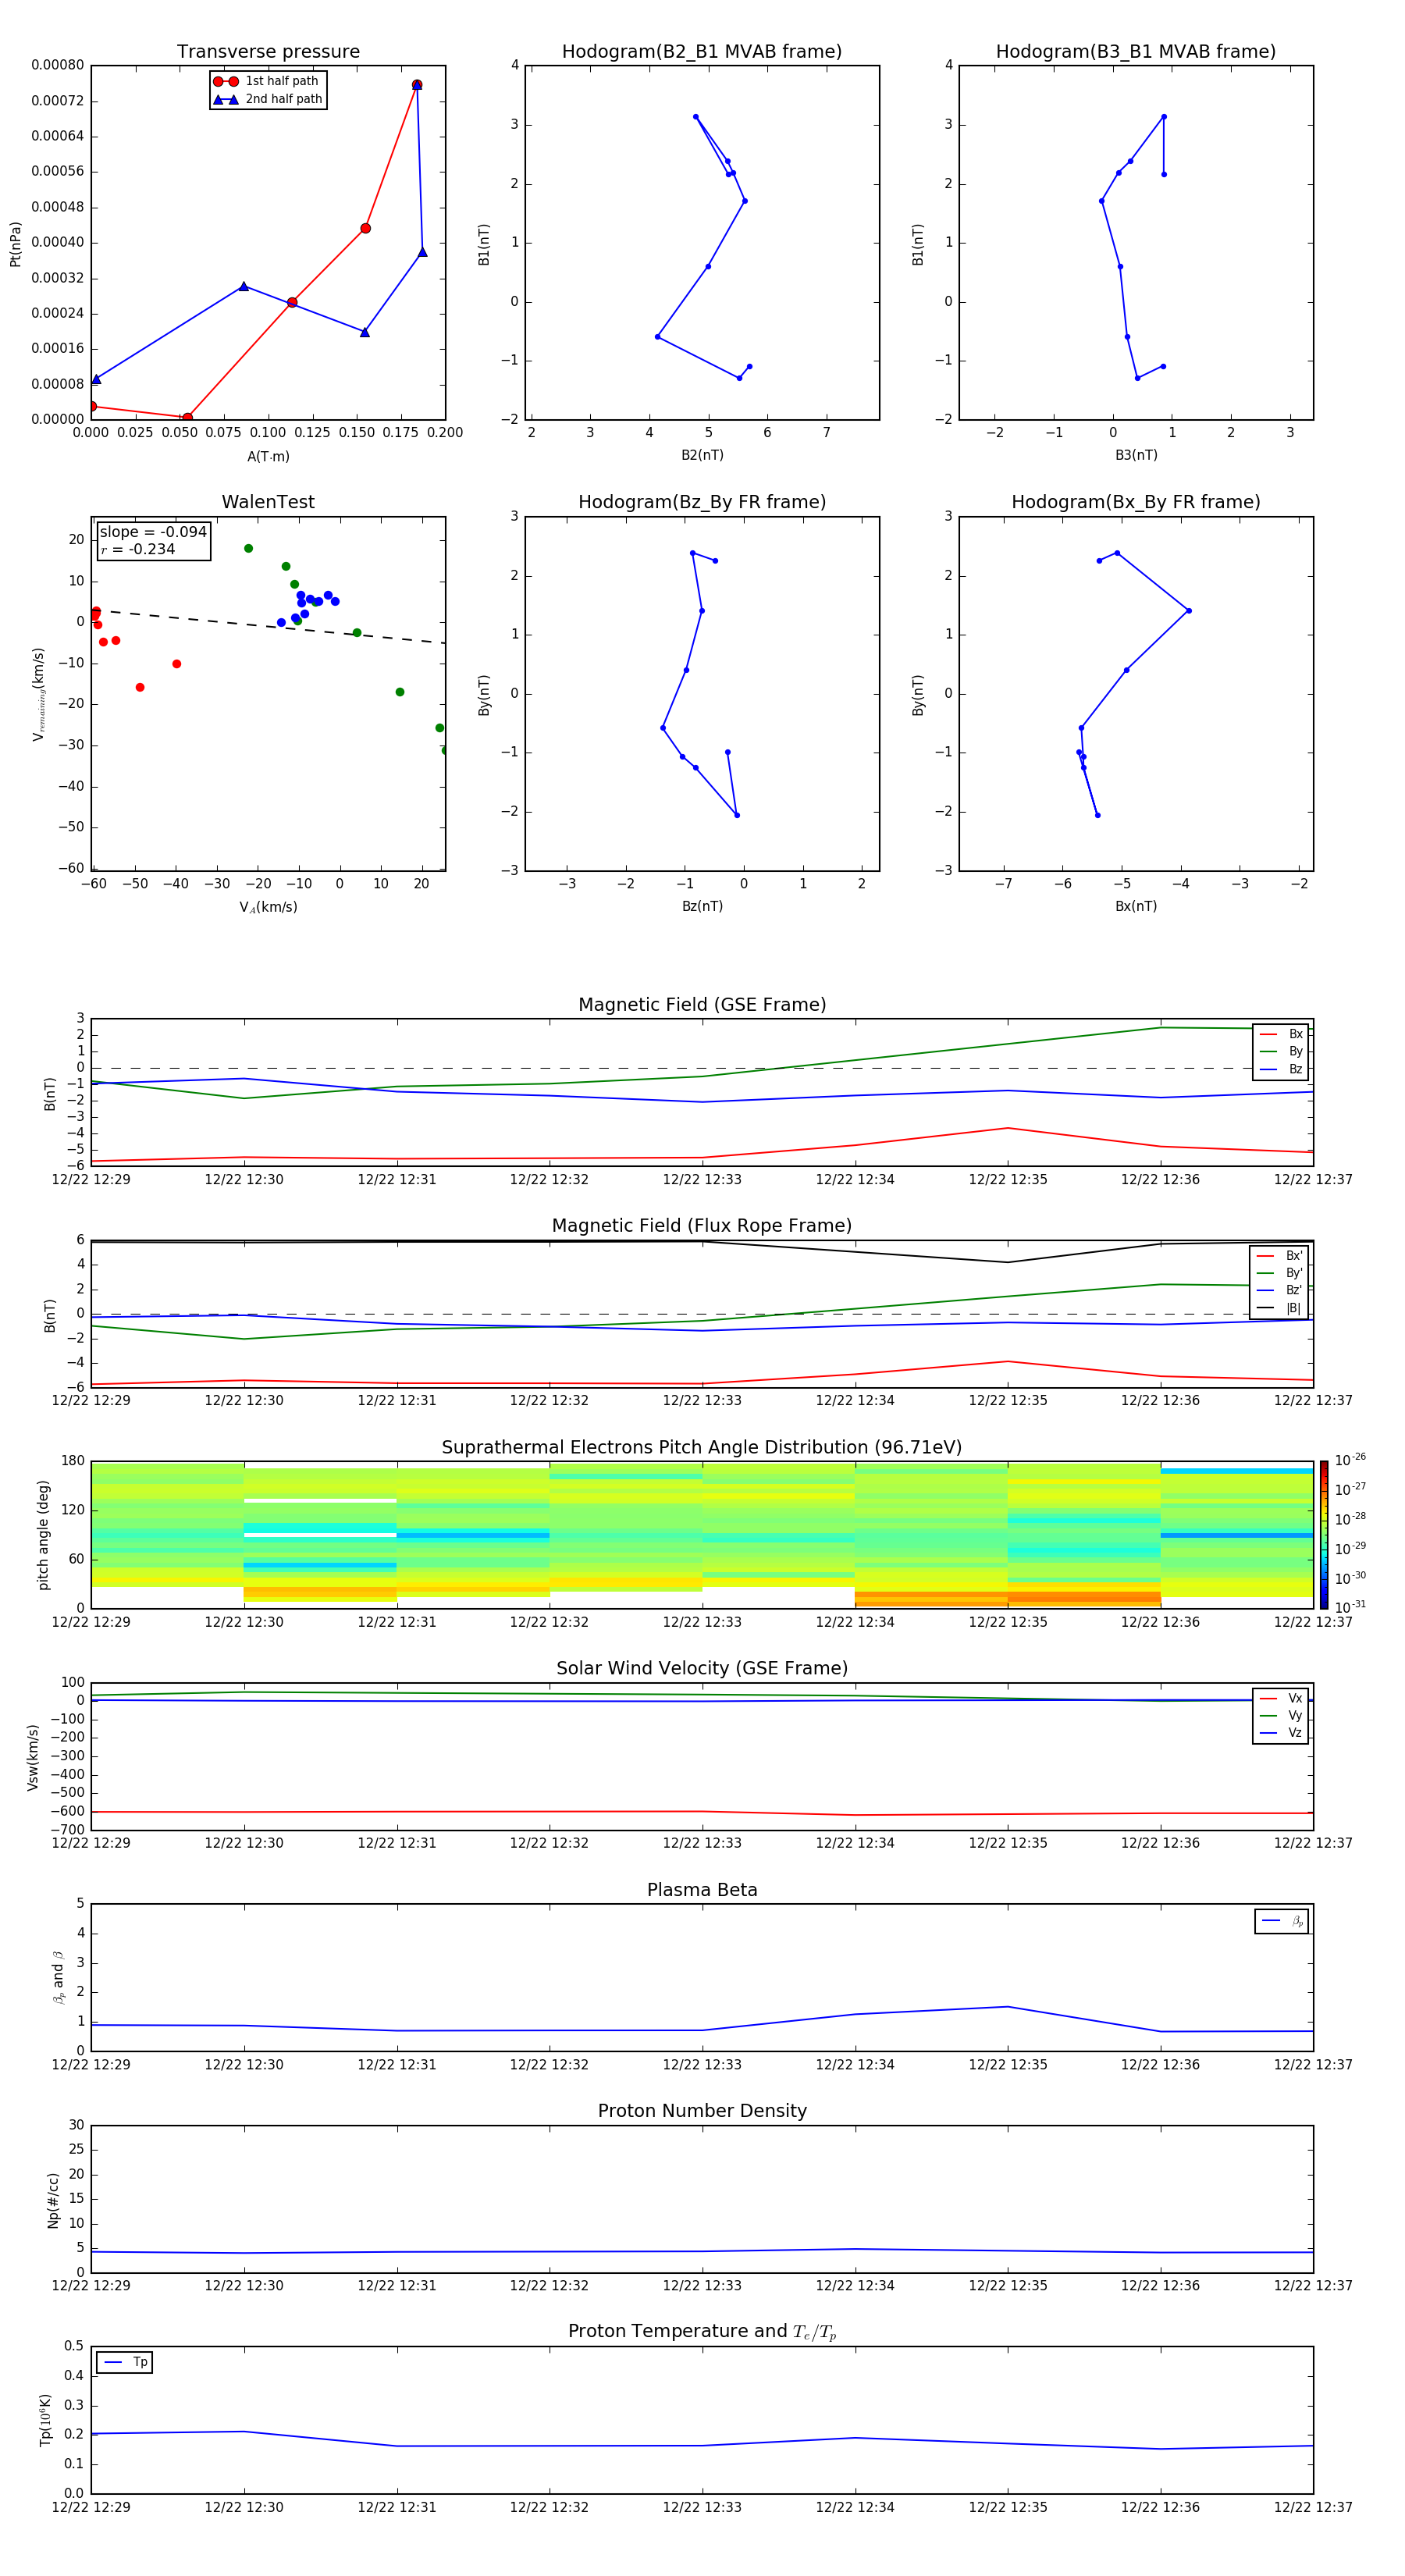The image size is (1405, 2576).
Task: Click the 'Vx' legend entry in solar wind plot
Action: [x=1281, y=1699]
